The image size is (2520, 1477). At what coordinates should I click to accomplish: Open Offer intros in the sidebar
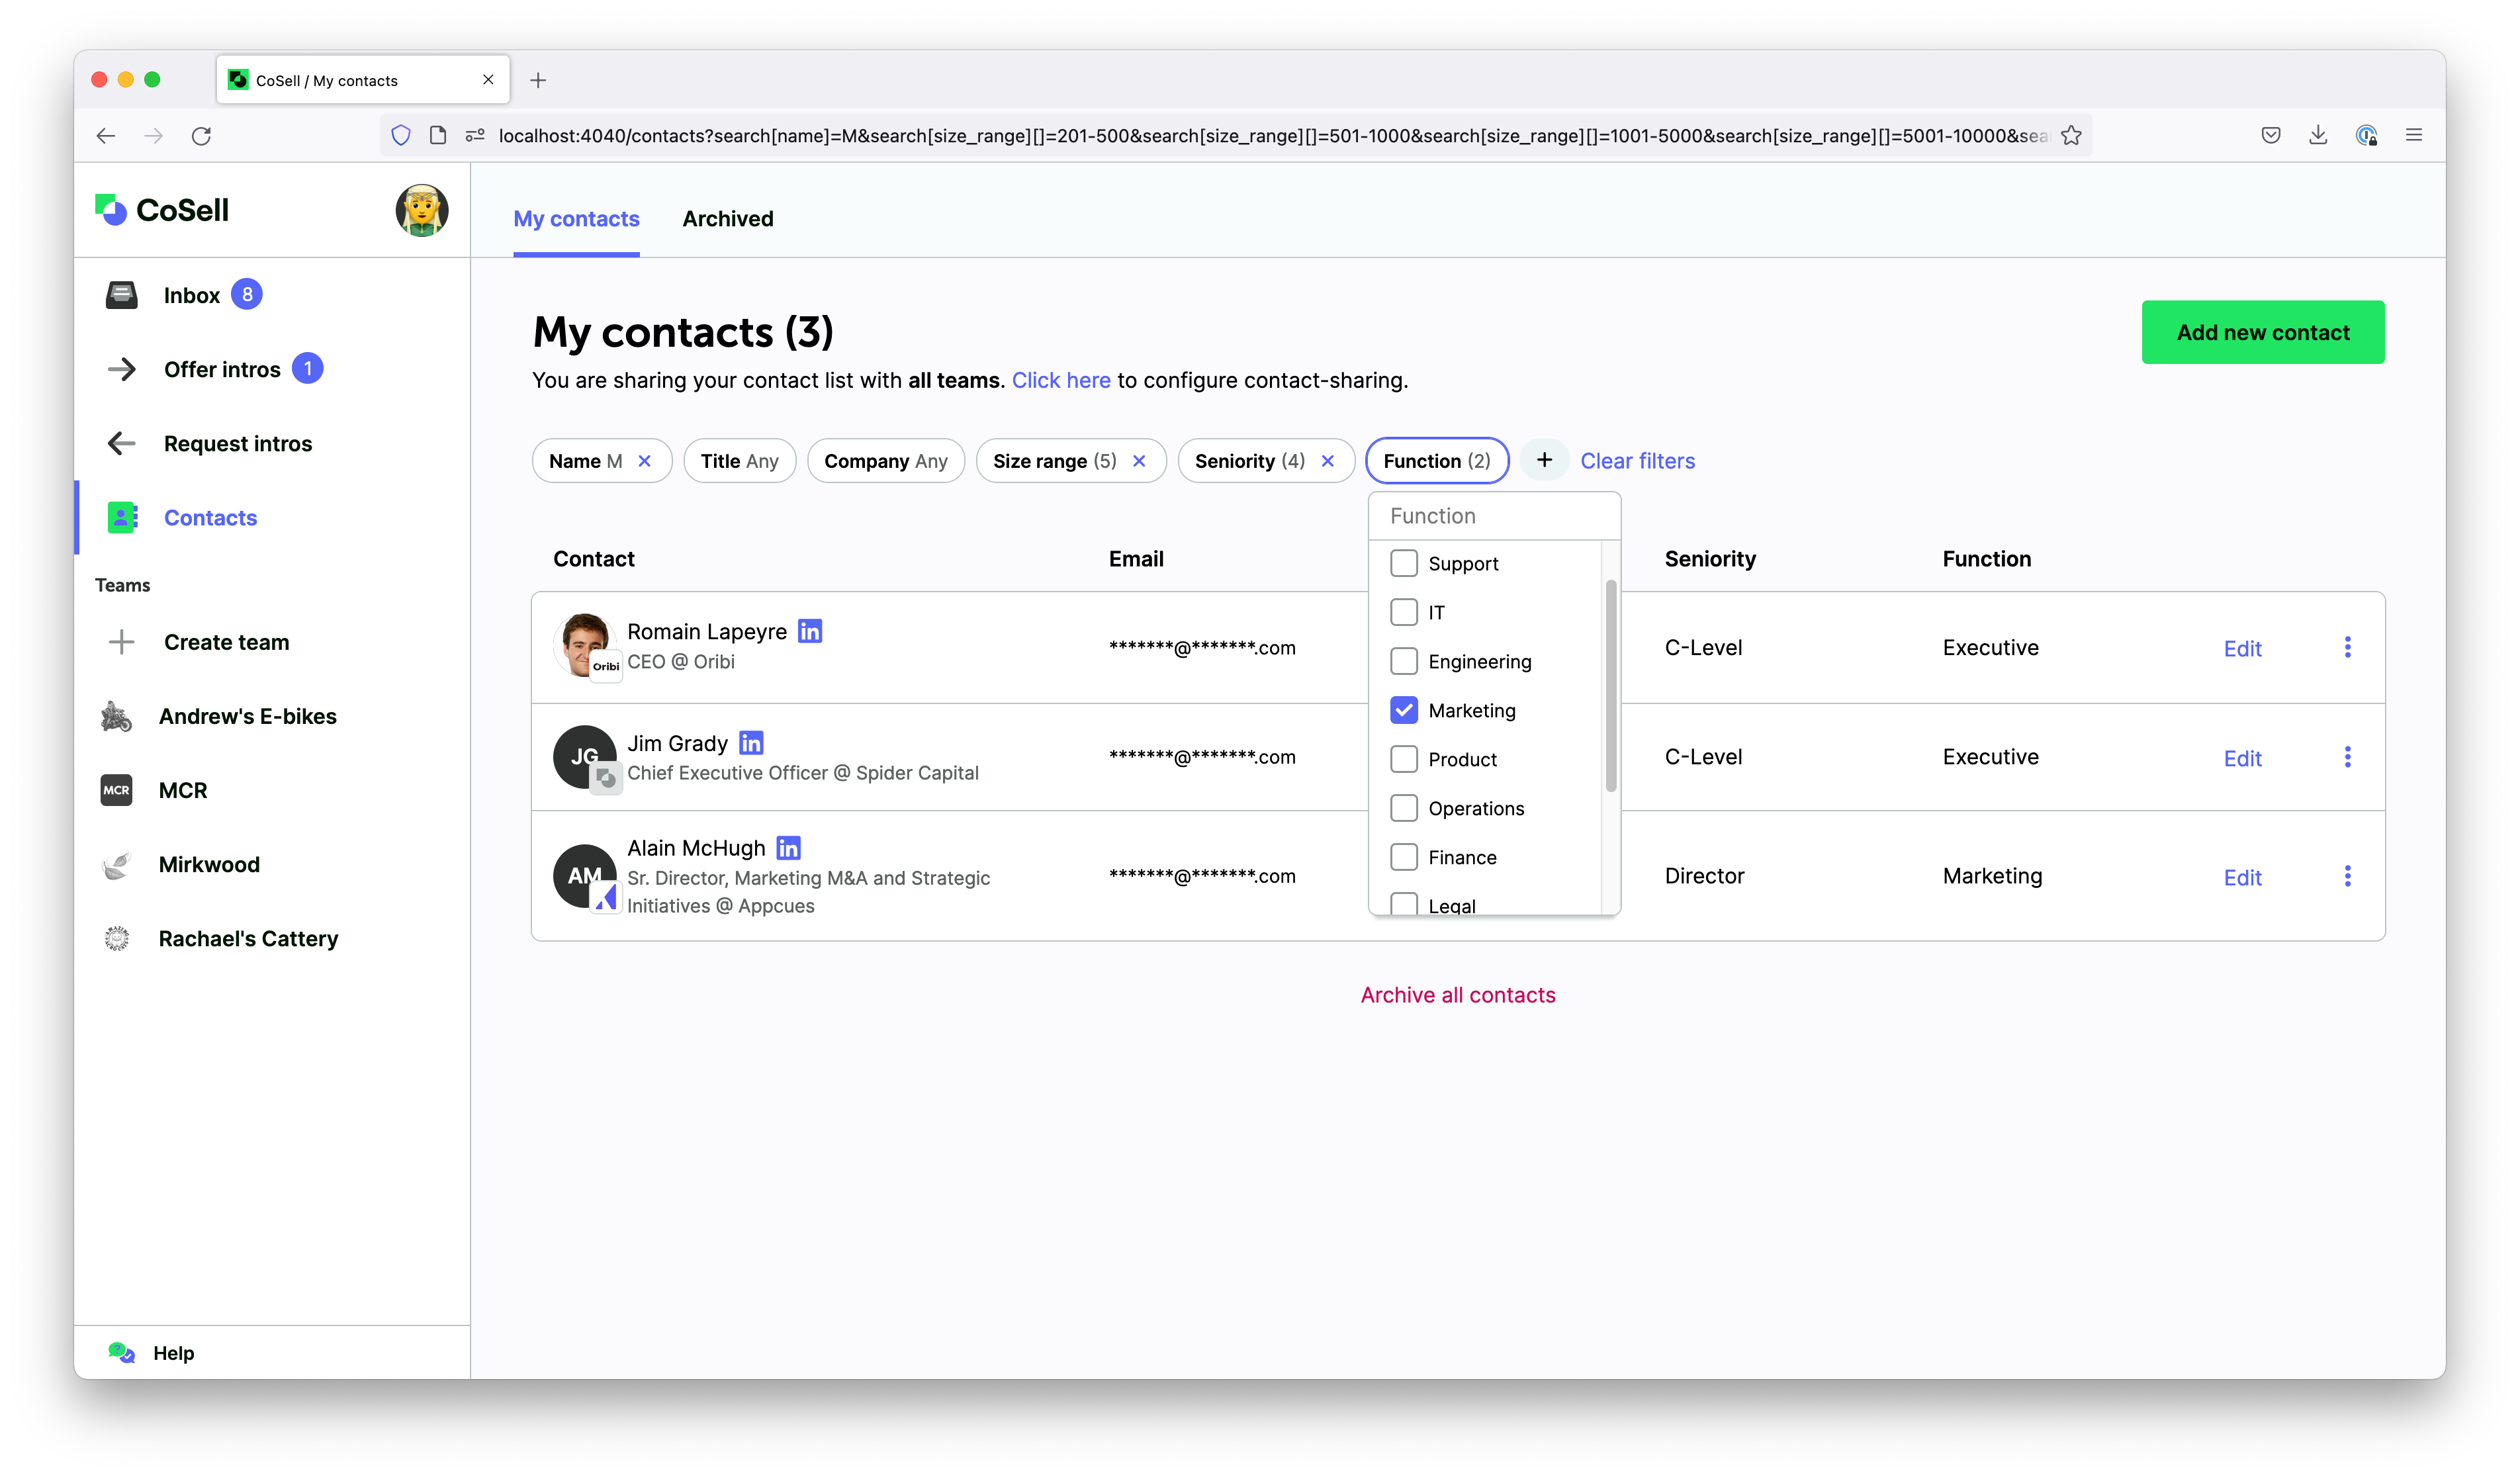222,369
